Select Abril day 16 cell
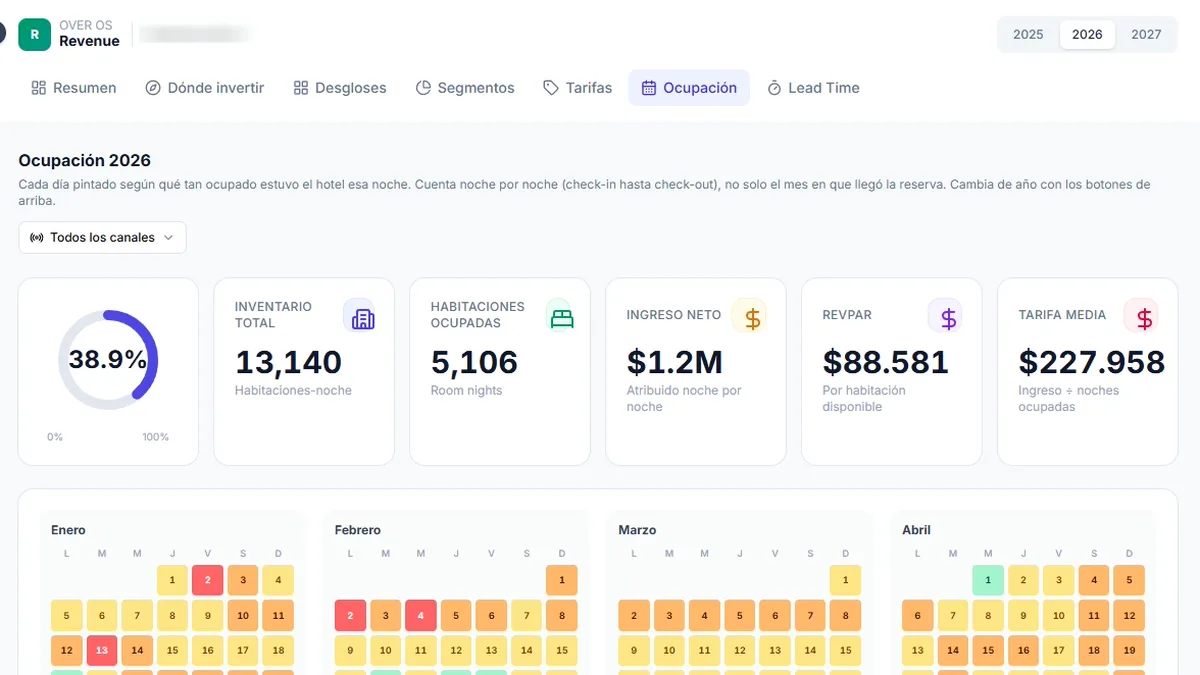Image resolution: width=1200 pixels, height=675 pixels. (x=1023, y=650)
